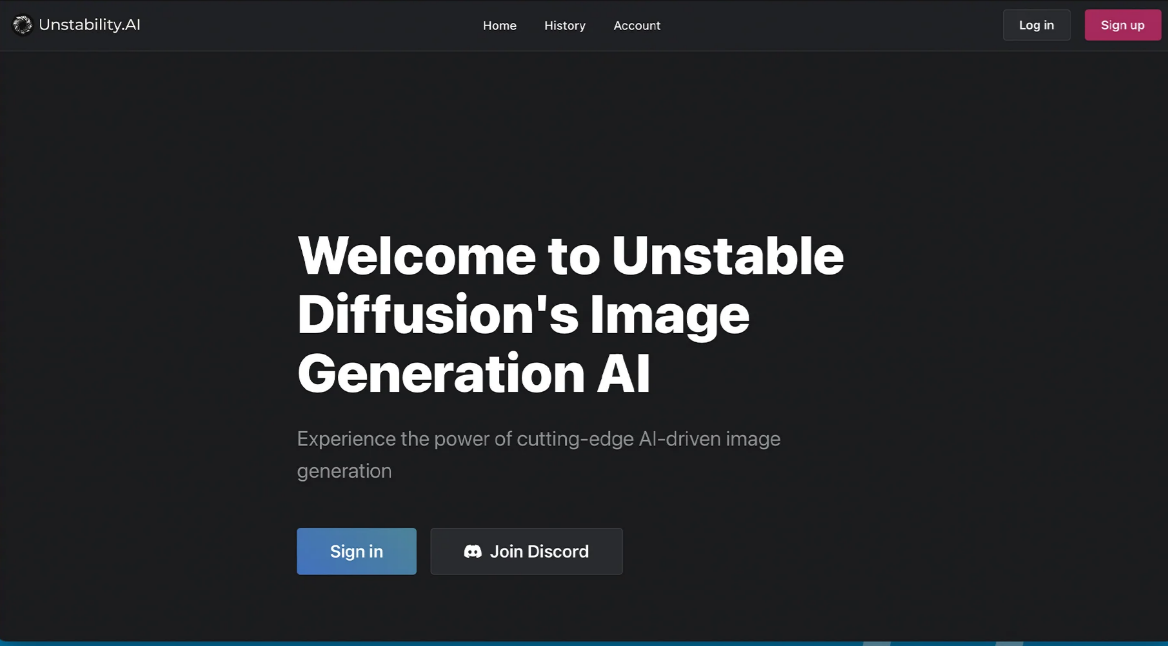The image size is (1168, 646).
Task: Click the word Unstable in the headline
Action: pos(727,255)
